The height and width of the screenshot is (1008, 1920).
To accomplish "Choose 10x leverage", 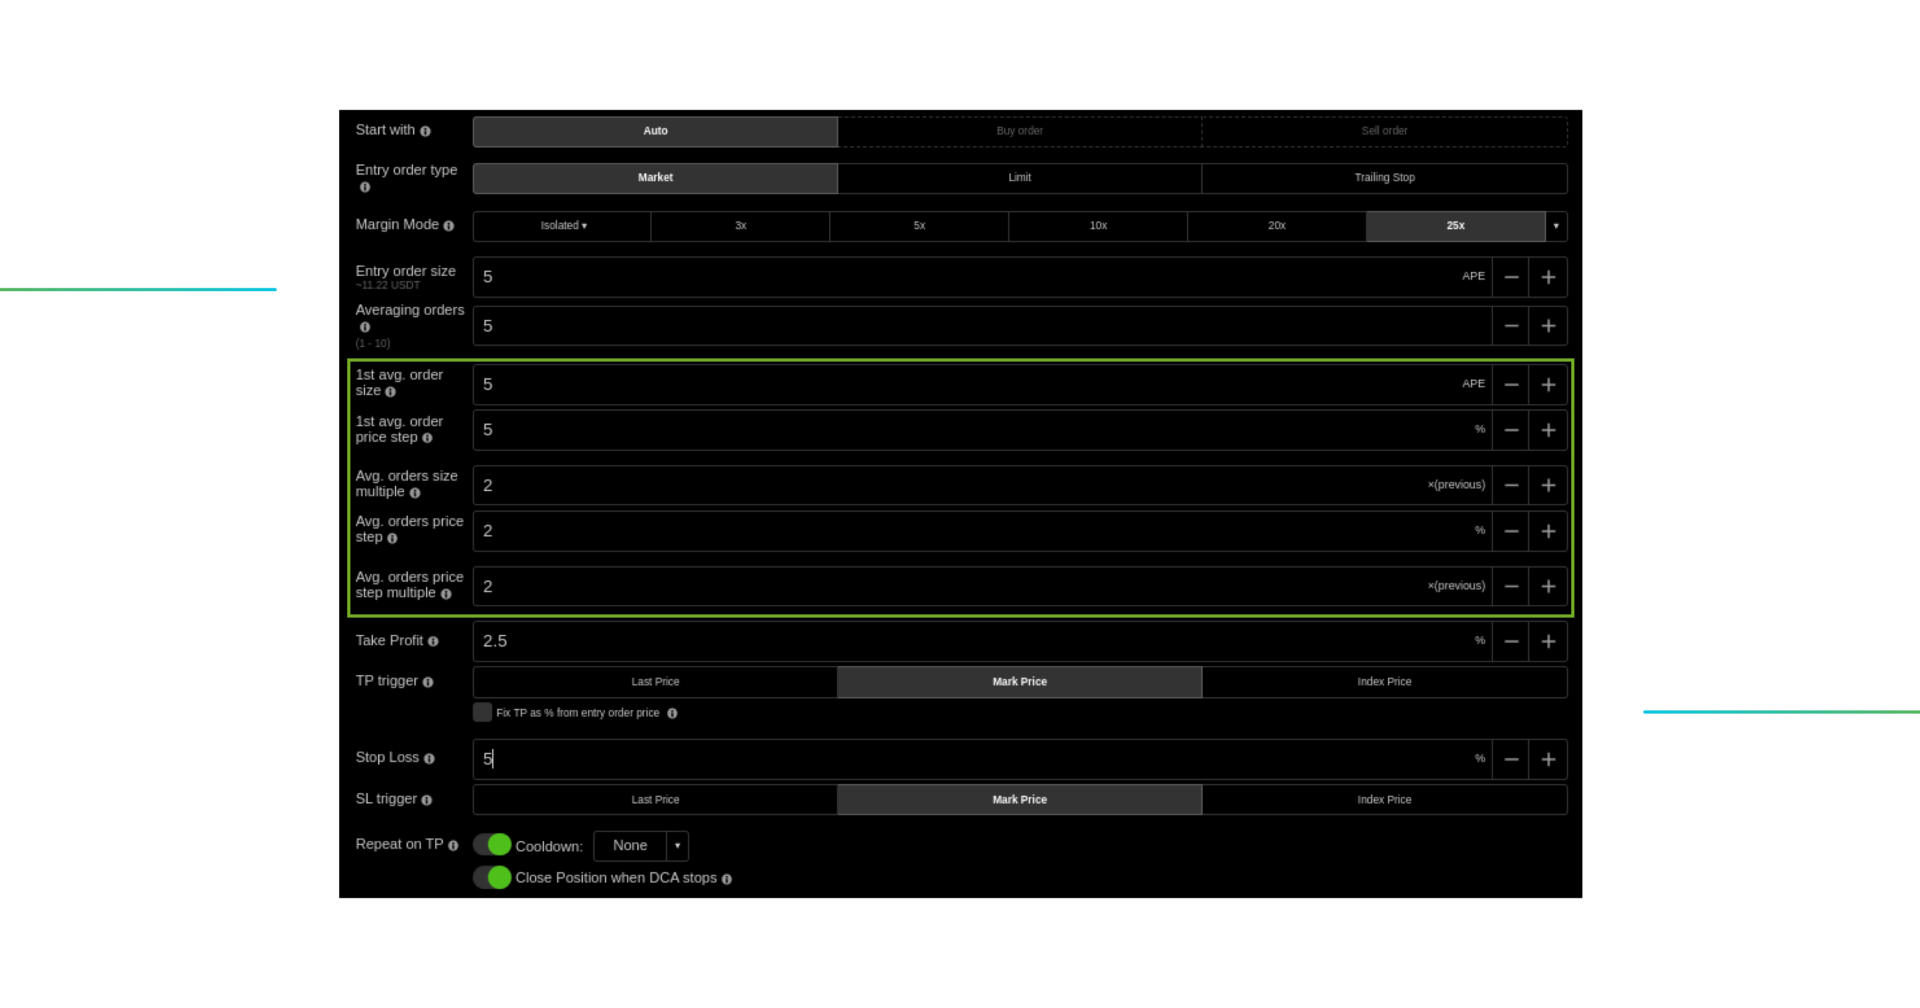I will click(x=1098, y=226).
